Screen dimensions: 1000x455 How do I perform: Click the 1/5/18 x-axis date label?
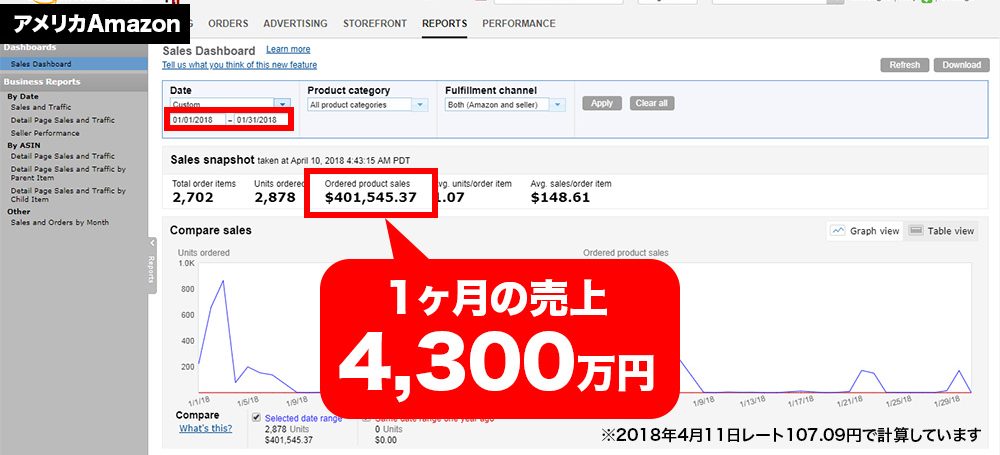tap(246, 403)
